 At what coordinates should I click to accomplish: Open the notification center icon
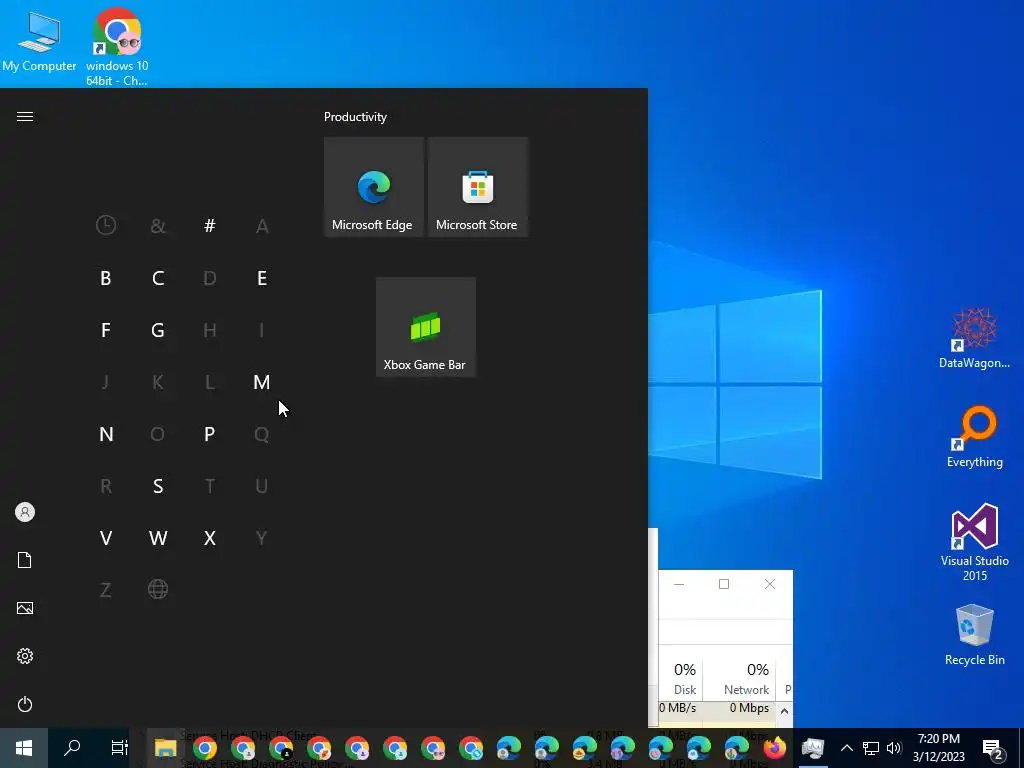[x=993, y=748]
